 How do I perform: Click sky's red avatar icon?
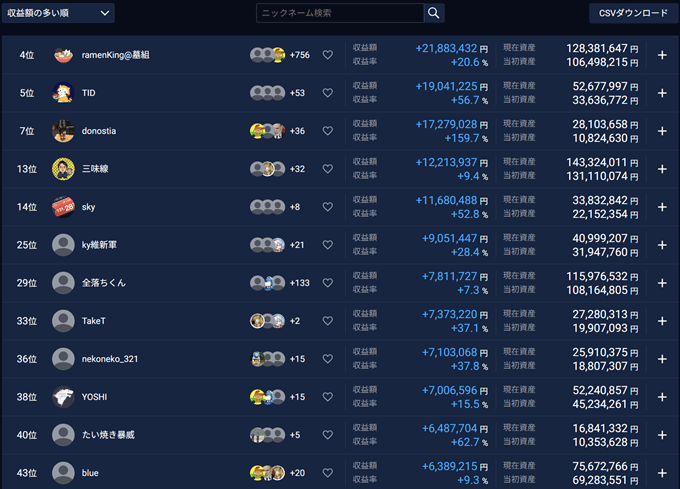click(x=64, y=207)
